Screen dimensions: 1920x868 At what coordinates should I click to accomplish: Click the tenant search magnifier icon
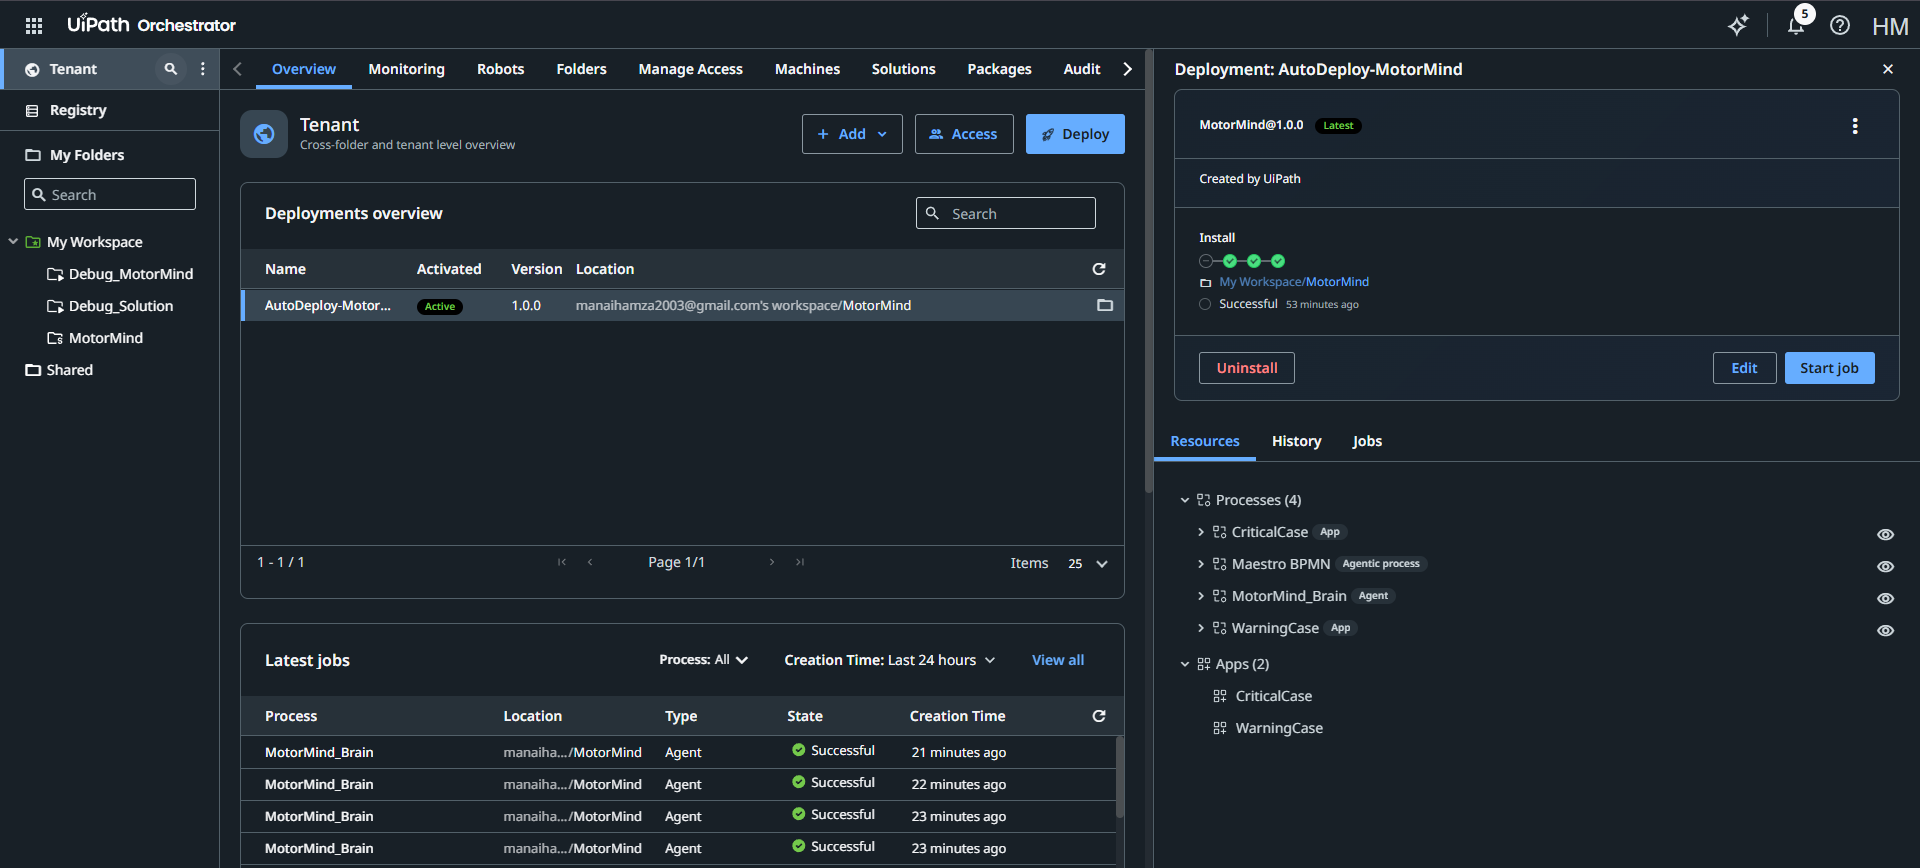(x=171, y=69)
